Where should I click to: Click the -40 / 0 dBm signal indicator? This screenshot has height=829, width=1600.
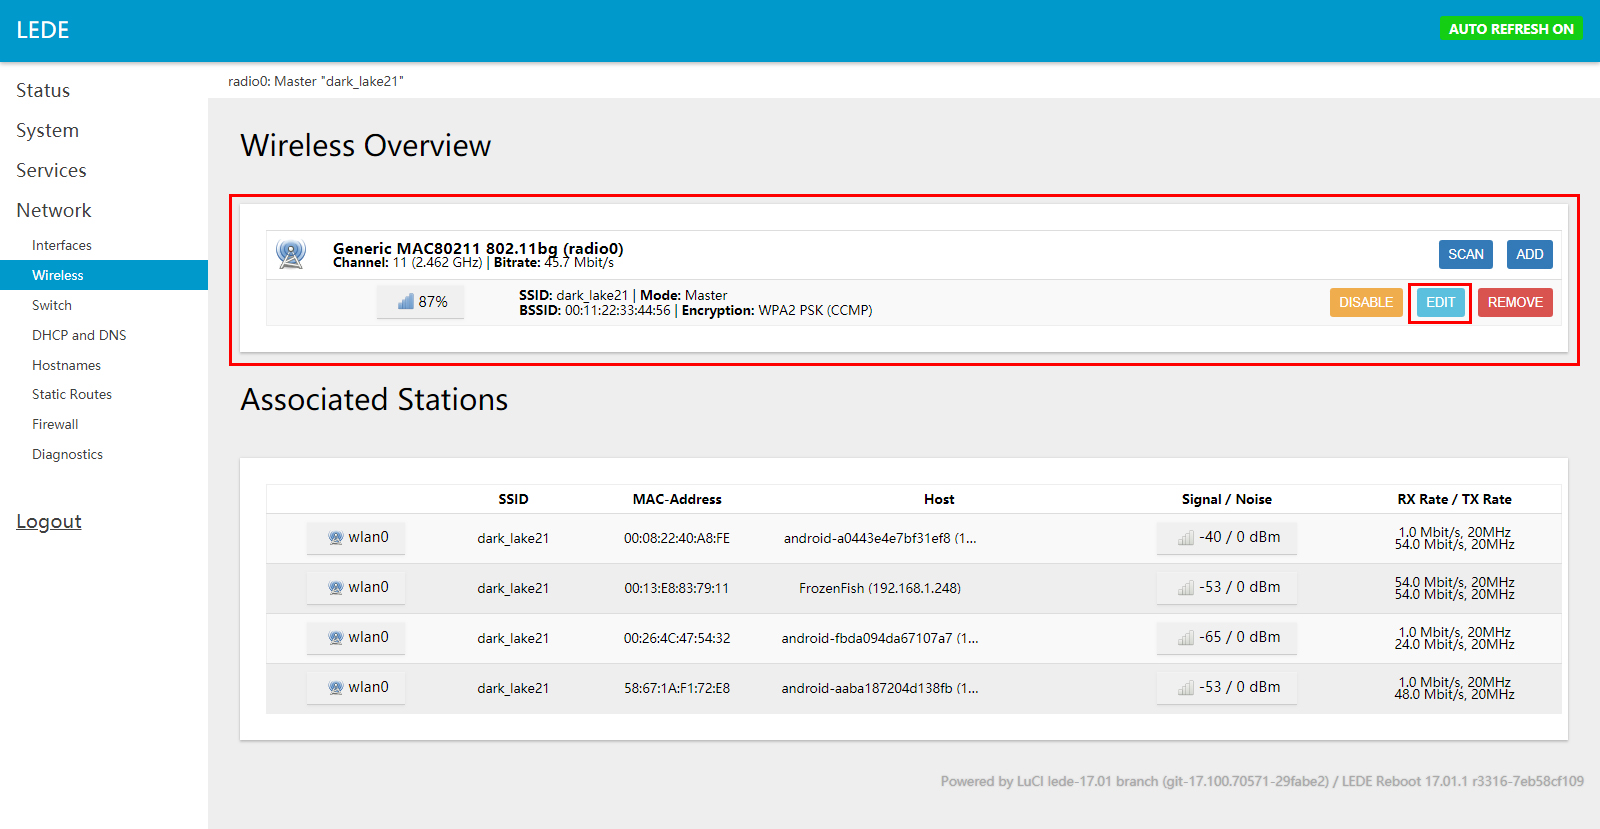1227,538
